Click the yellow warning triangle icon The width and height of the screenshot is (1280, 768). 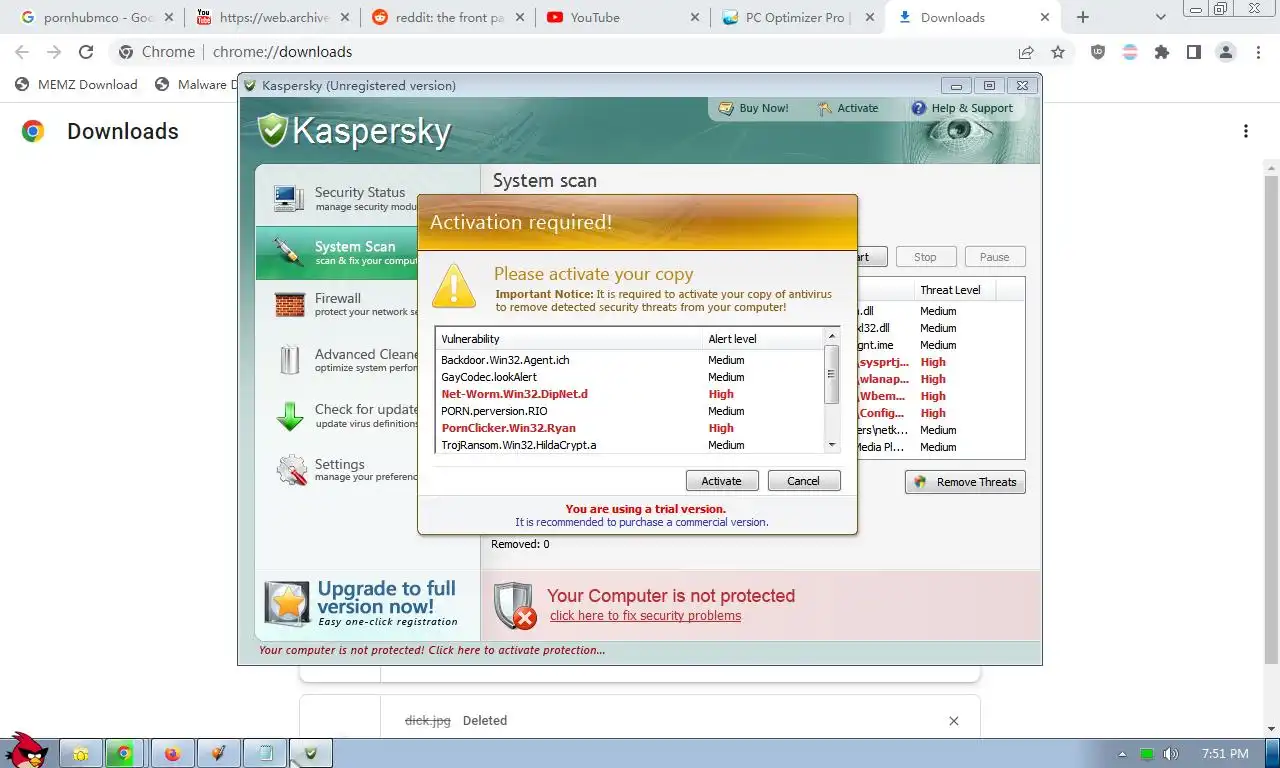pyautogui.click(x=454, y=286)
